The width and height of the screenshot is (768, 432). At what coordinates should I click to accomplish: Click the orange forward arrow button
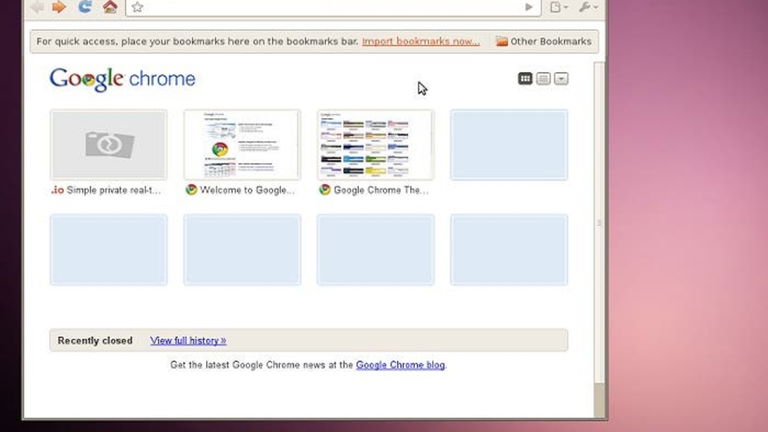point(59,7)
